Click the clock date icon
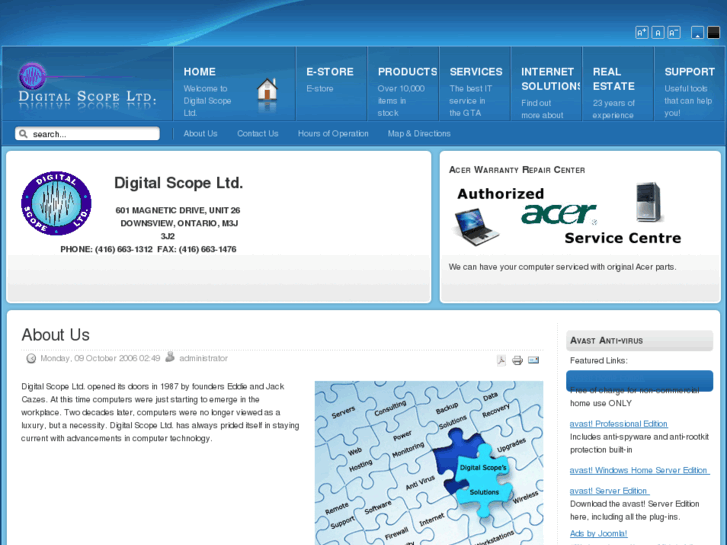This screenshot has width=727, height=545. (x=31, y=358)
